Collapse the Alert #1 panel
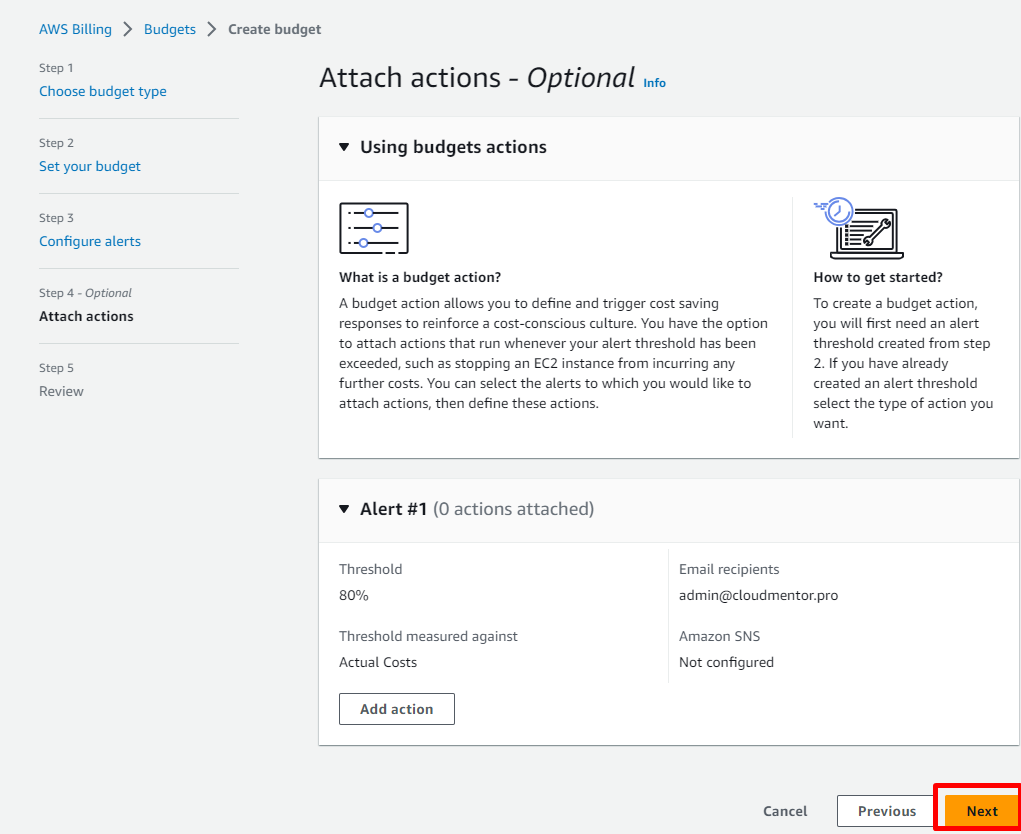The height and width of the screenshot is (834, 1021). [x=344, y=509]
